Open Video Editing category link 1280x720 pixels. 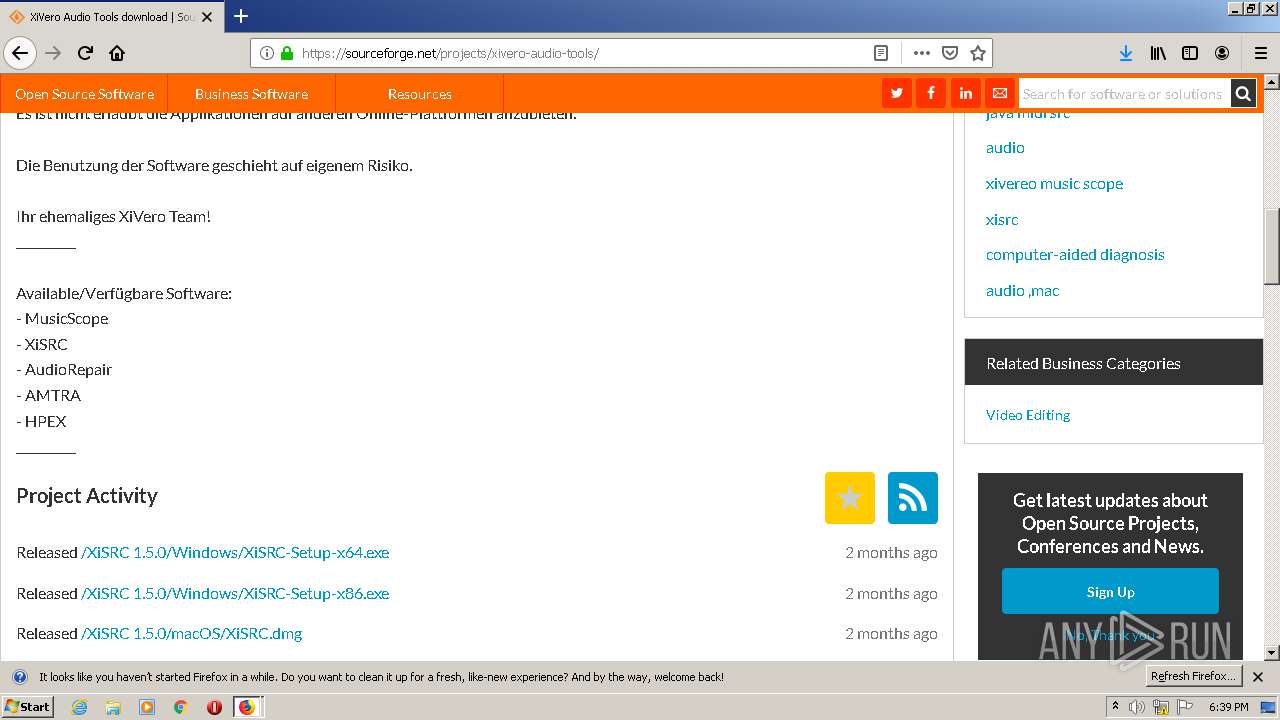(1028, 414)
